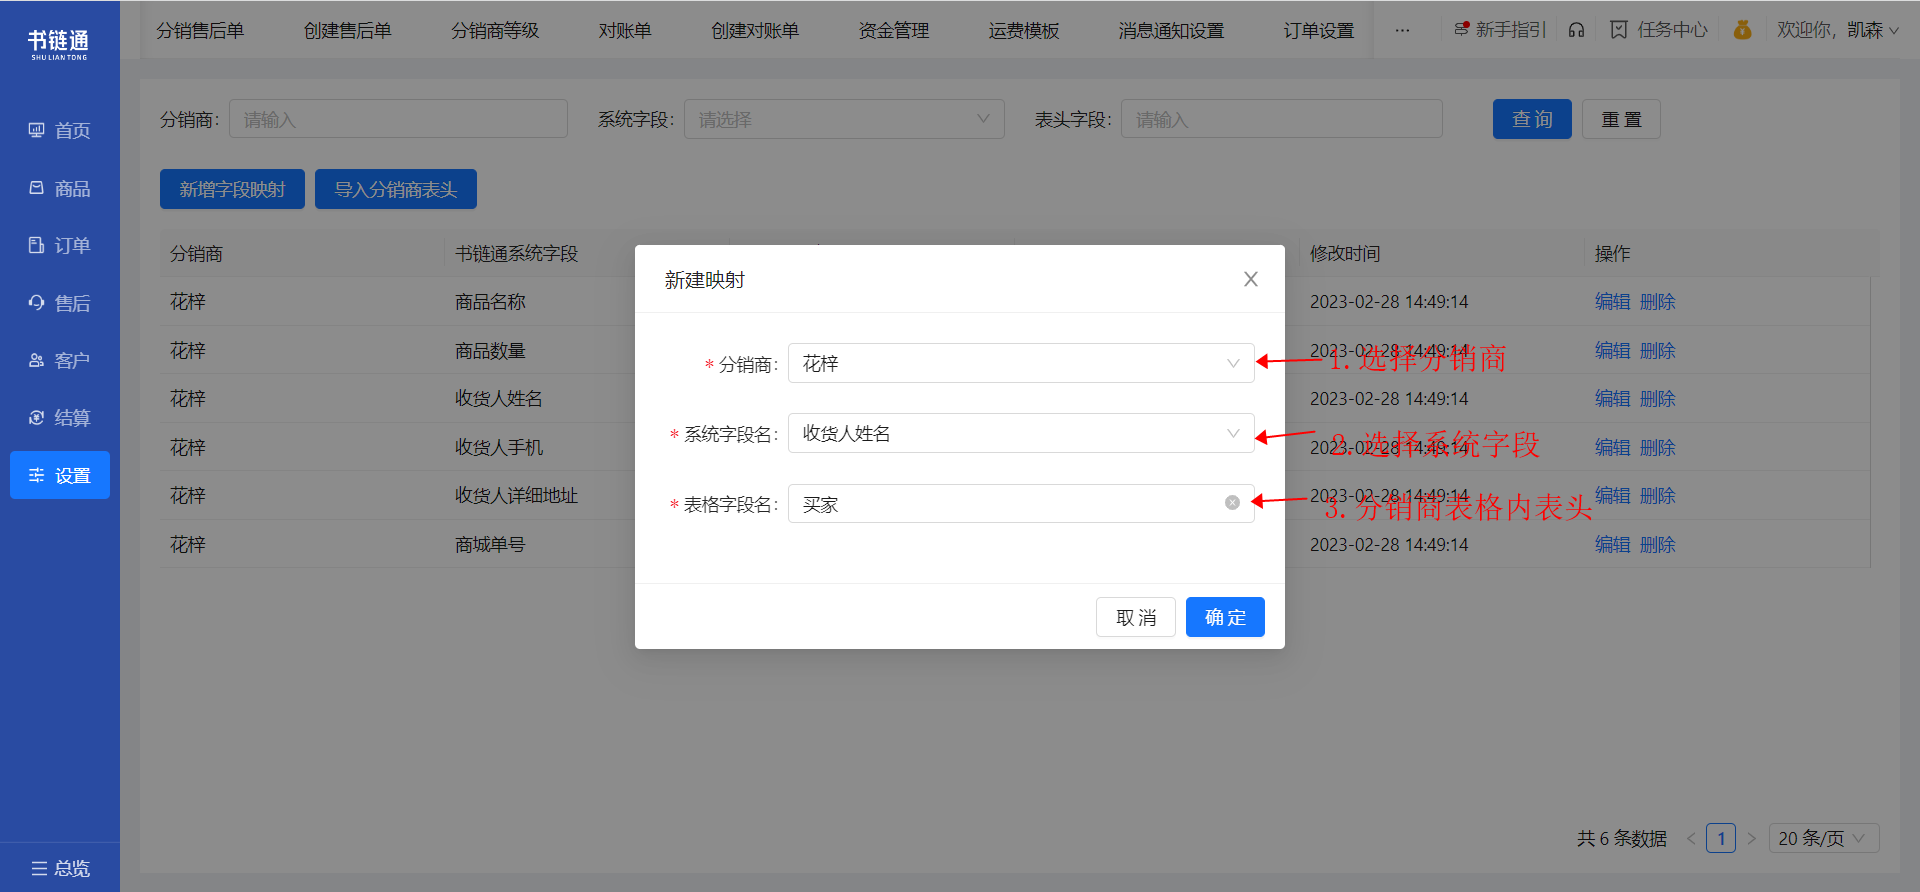Image resolution: width=1920 pixels, height=892 pixels.
Task: Select 售后 in the sidebar
Action: click(60, 303)
